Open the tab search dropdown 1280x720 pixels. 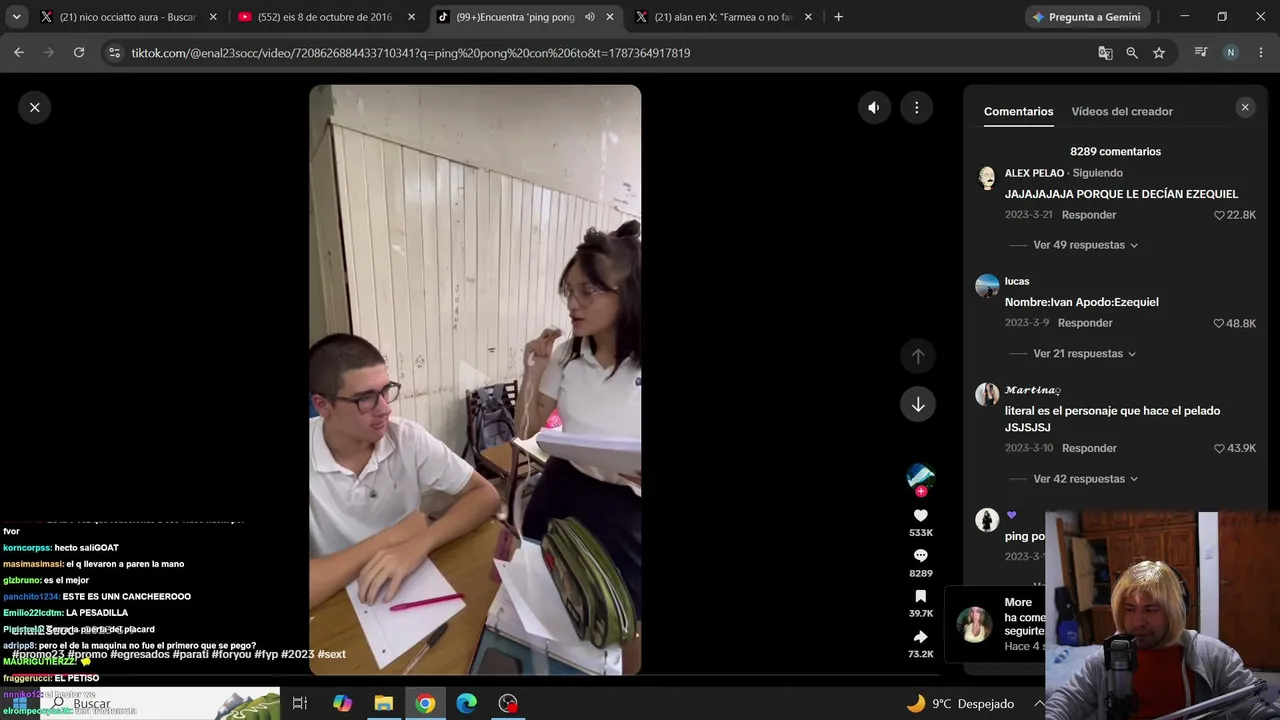pyautogui.click(x=16, y=17)
